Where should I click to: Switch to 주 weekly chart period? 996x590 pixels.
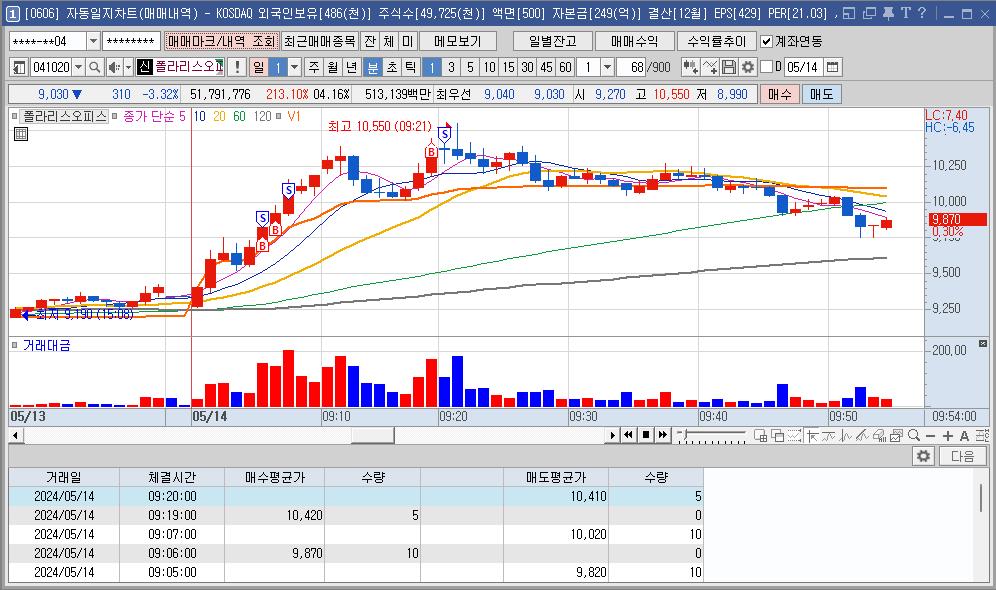click(x=314, y=67)
